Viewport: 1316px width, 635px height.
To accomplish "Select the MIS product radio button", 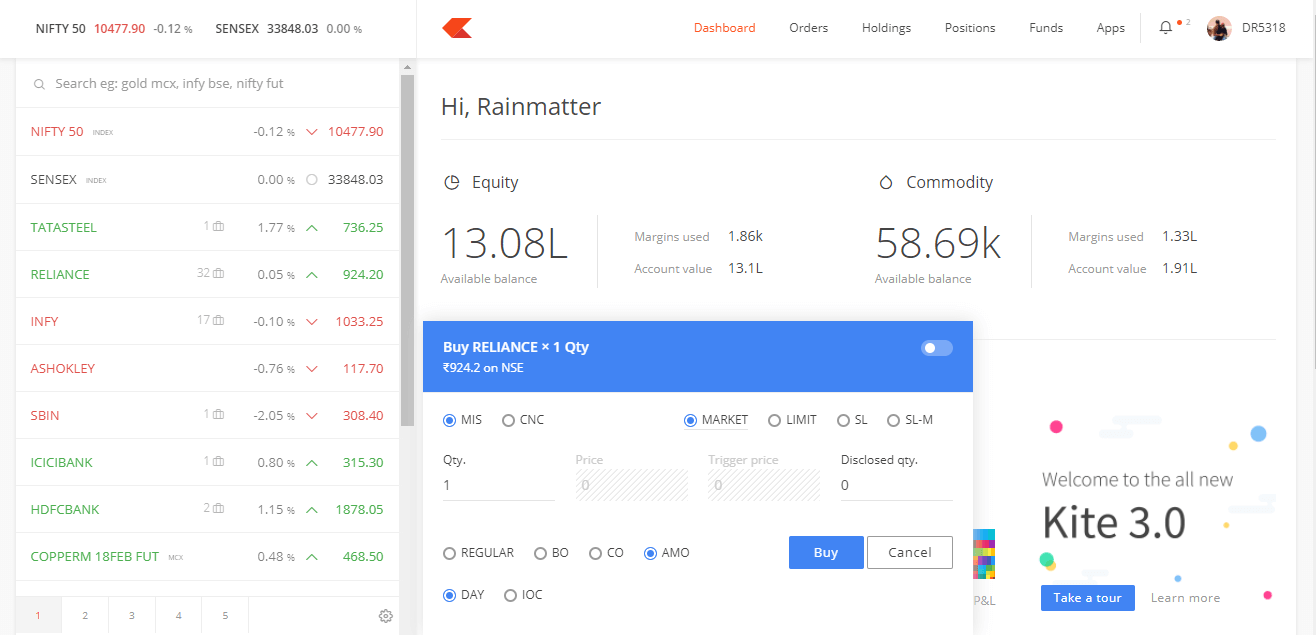I will pos(449,420).
